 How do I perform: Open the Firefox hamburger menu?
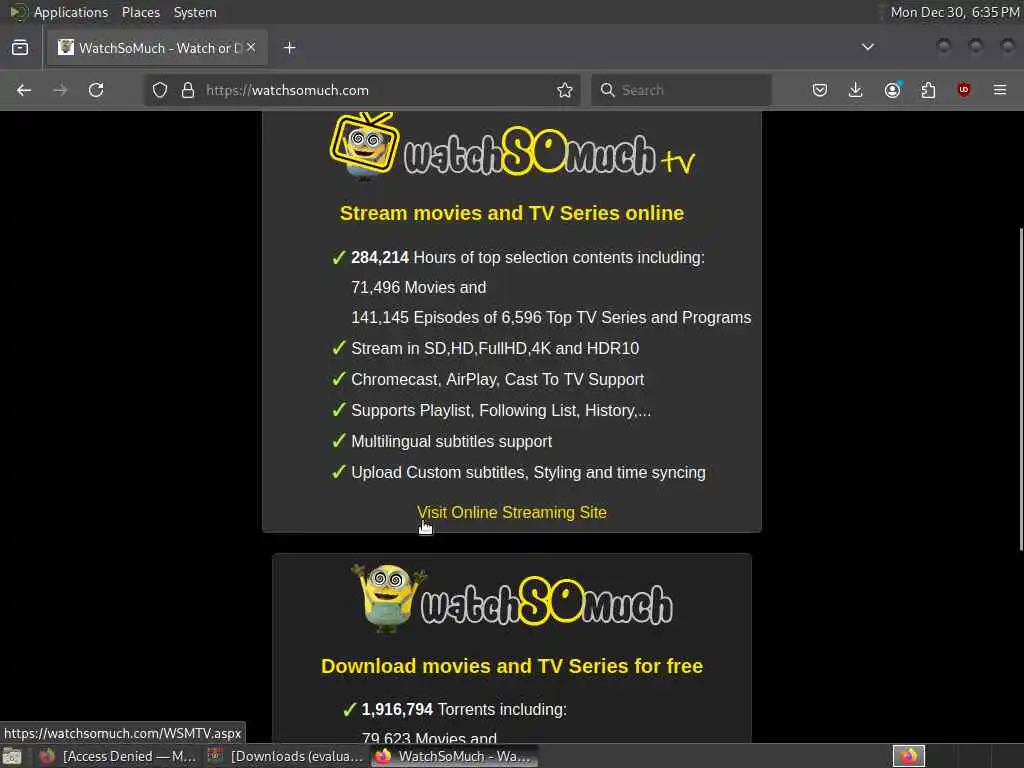(1000, 90)
